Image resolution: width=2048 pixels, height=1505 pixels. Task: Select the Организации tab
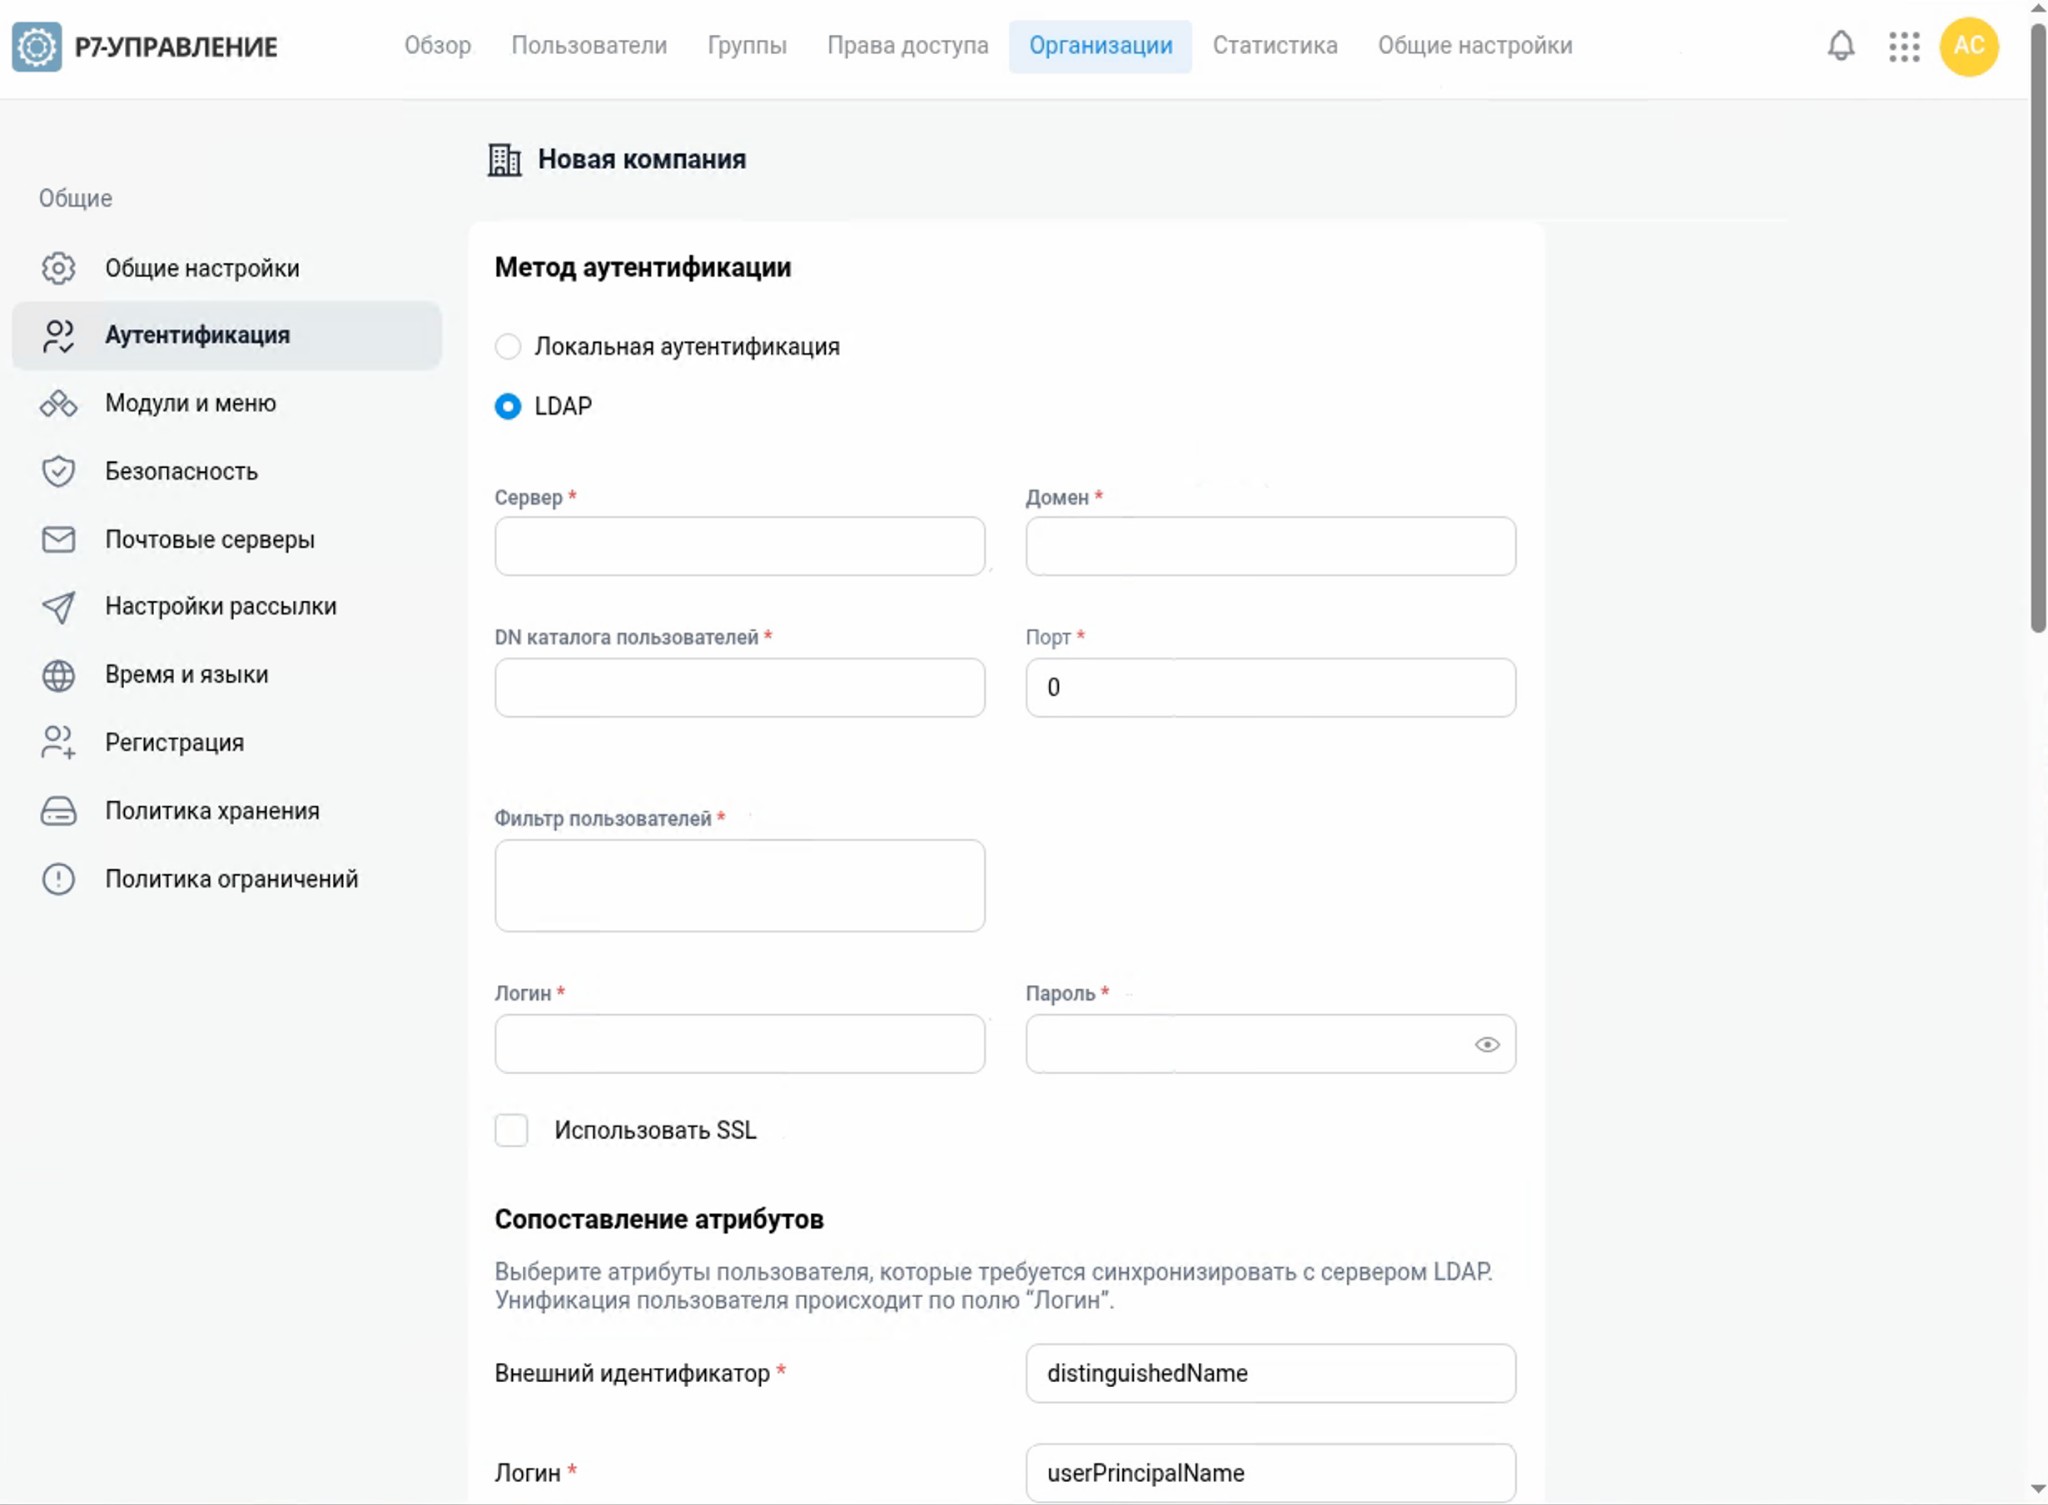click(1100, 46)
